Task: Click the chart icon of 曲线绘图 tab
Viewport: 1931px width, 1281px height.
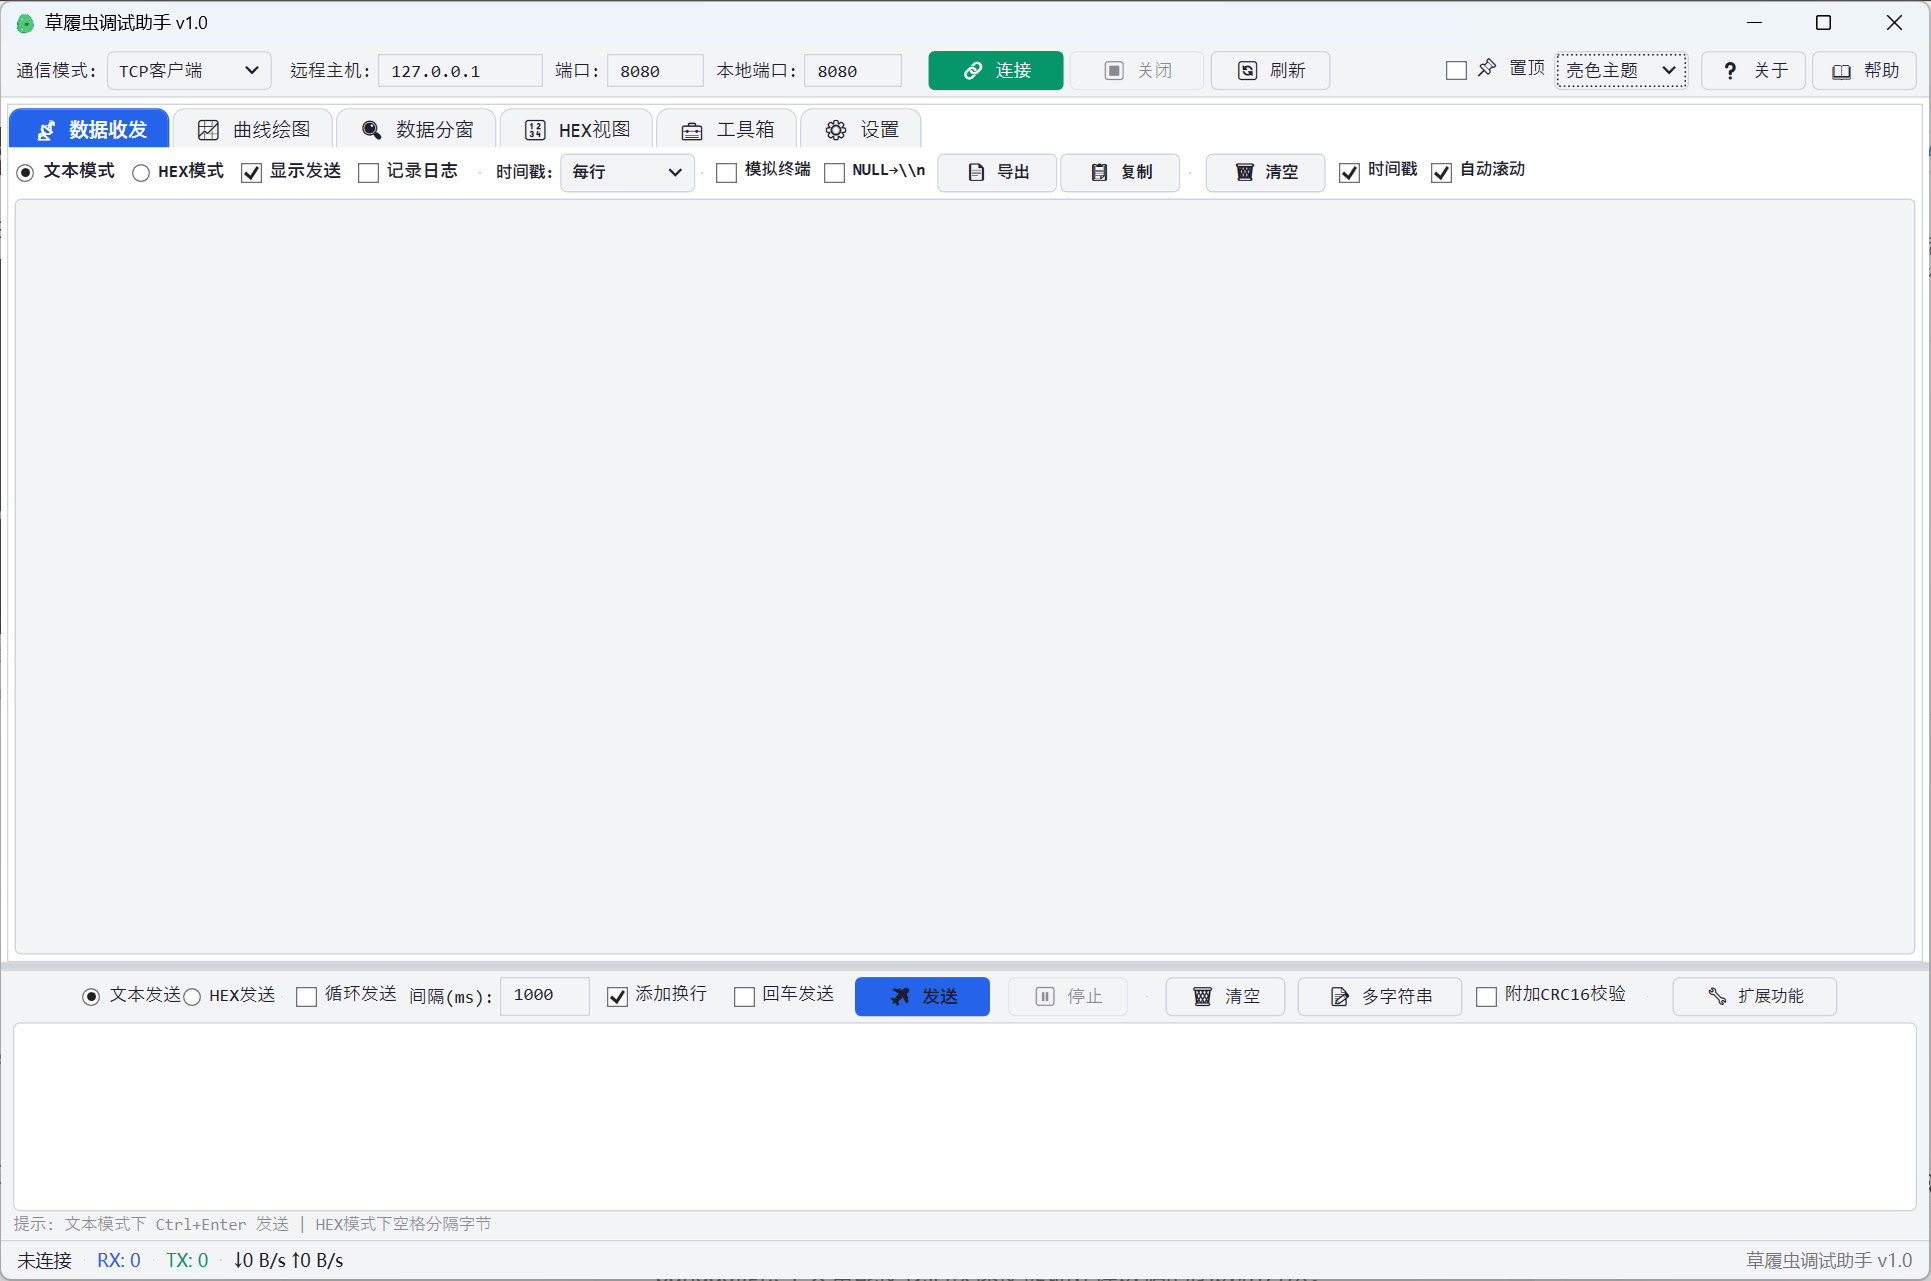Action: pos(208,130)
